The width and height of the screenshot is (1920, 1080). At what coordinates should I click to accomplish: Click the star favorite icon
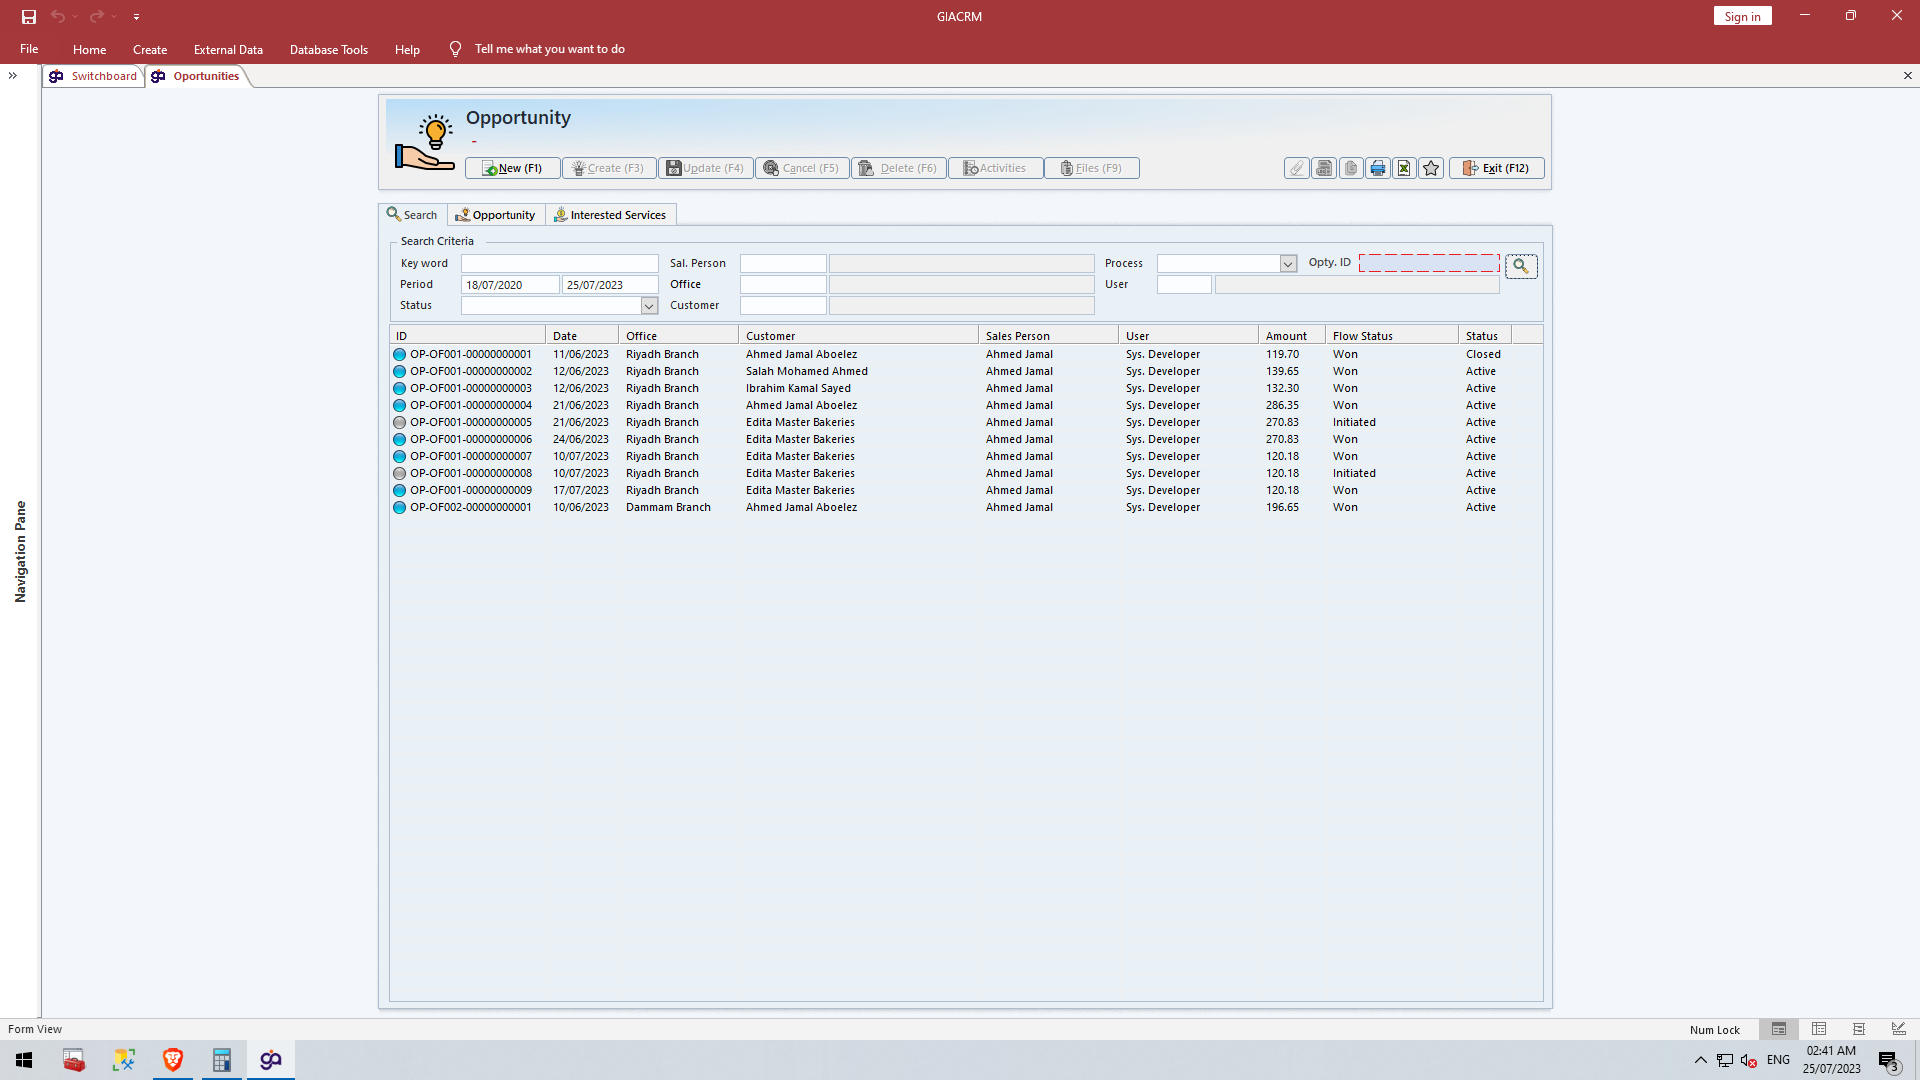[1431, 168]
